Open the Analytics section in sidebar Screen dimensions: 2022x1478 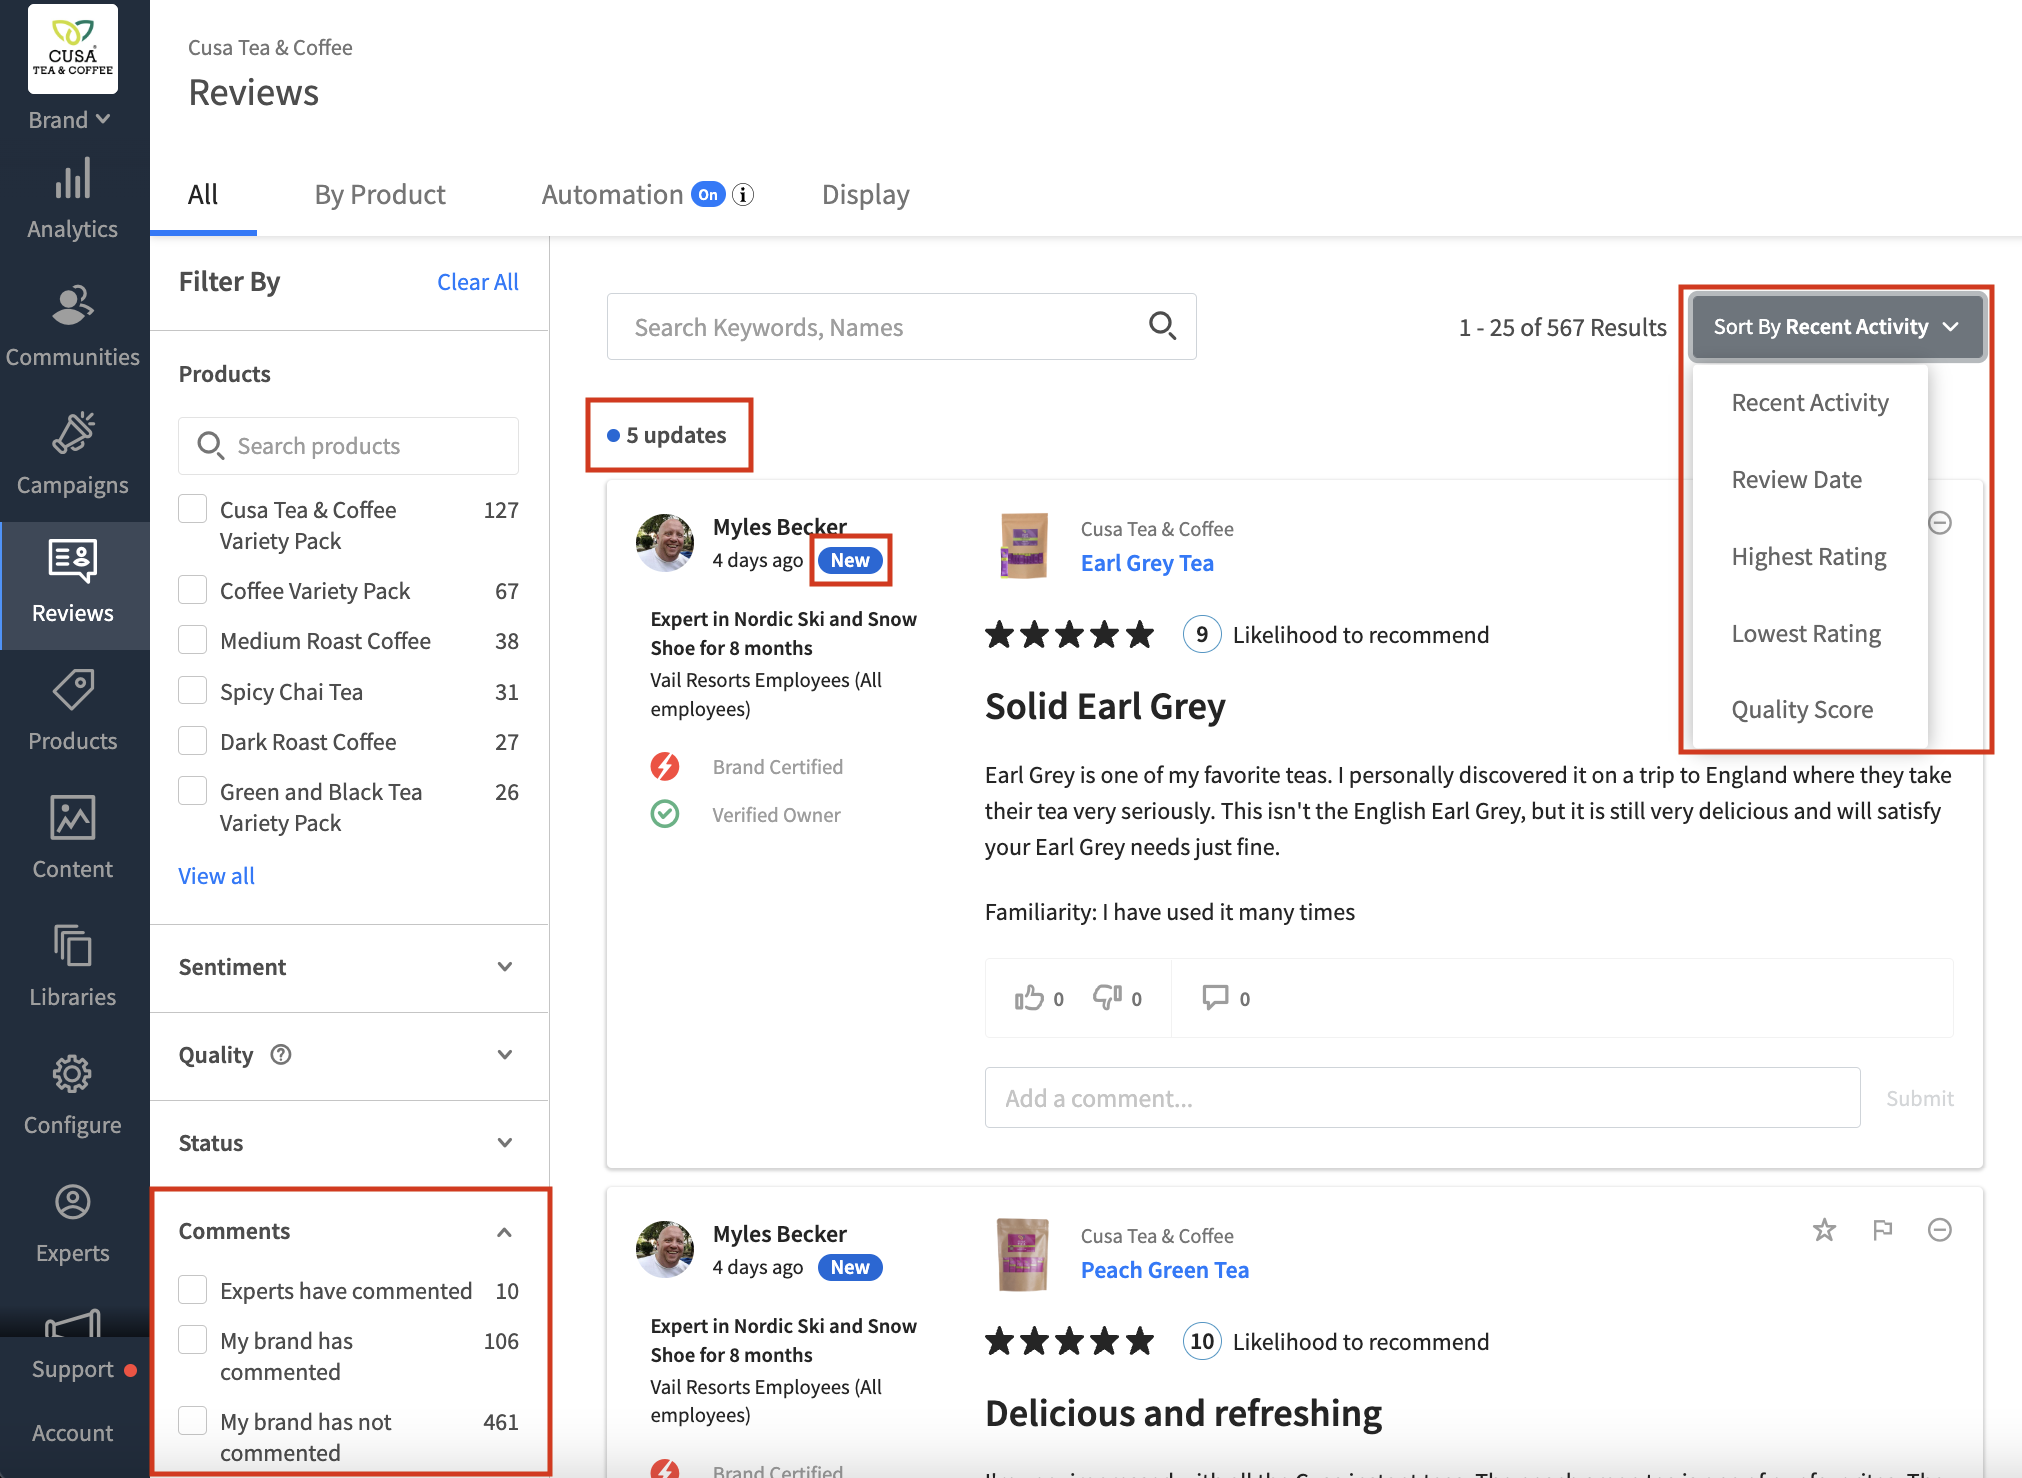coord(73,198)
